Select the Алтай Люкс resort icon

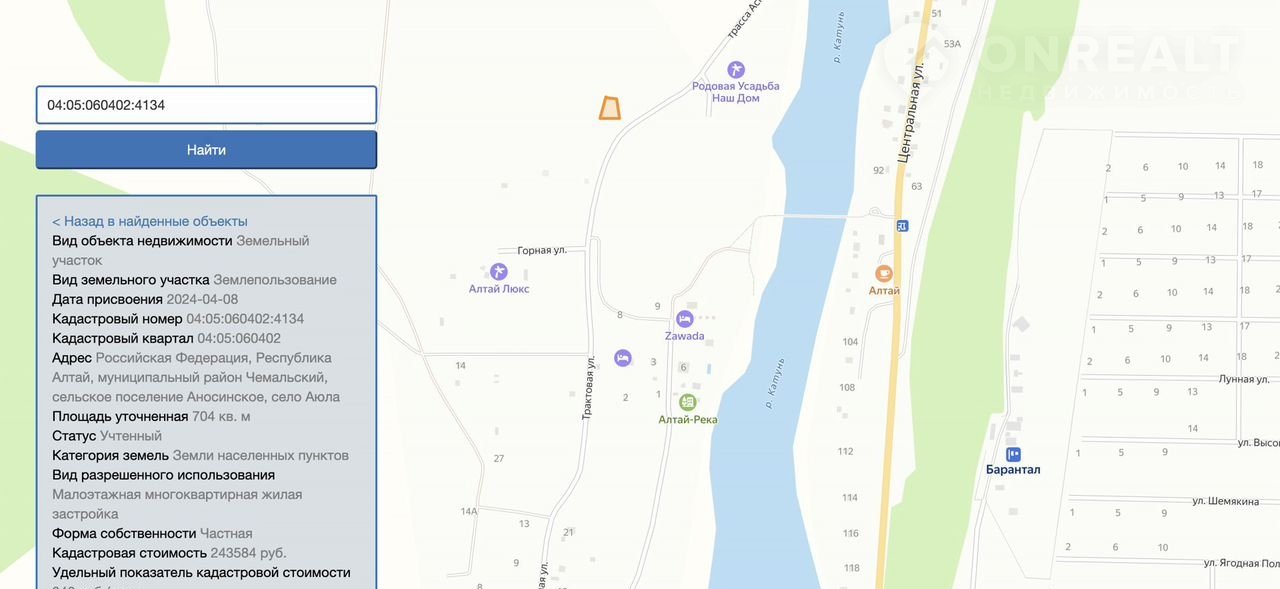pos(499,272)
